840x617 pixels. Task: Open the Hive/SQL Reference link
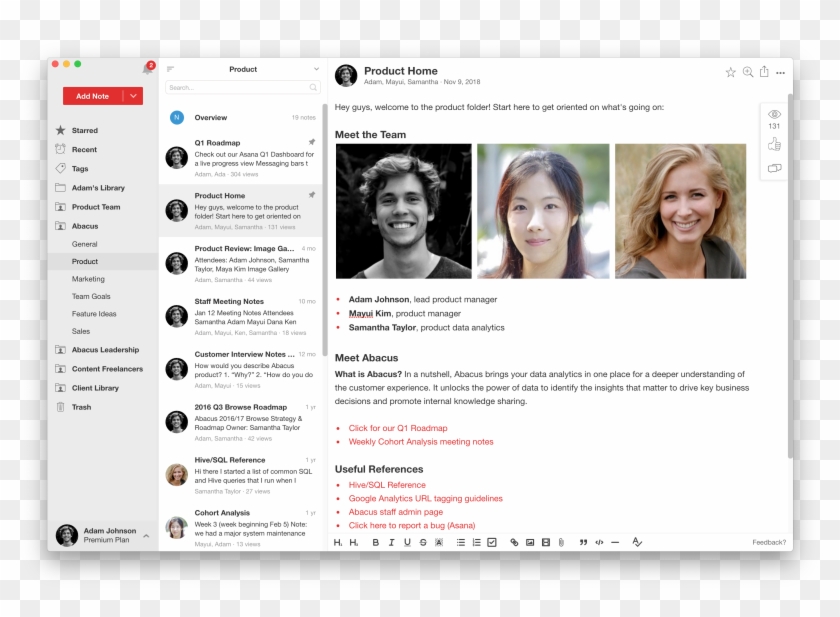point(386,485)
